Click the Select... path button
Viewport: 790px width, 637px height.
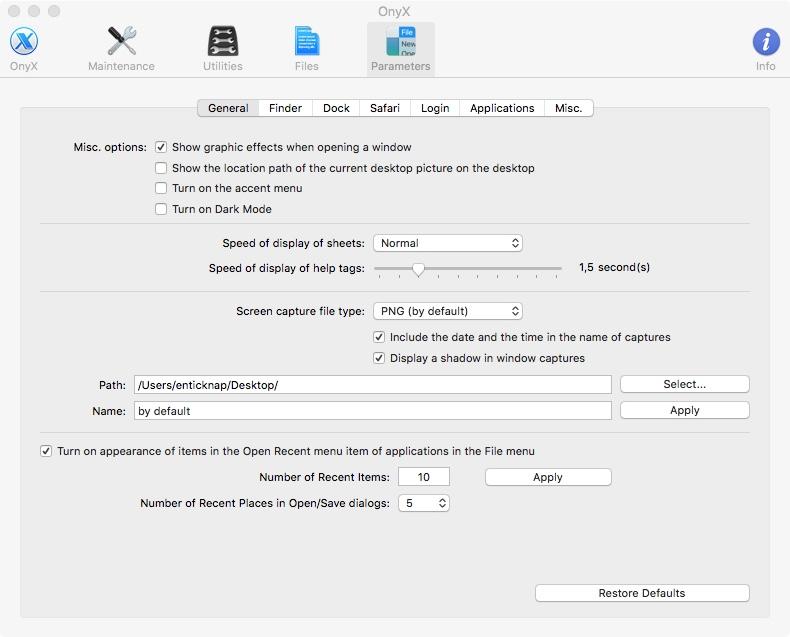pos(685,385)
